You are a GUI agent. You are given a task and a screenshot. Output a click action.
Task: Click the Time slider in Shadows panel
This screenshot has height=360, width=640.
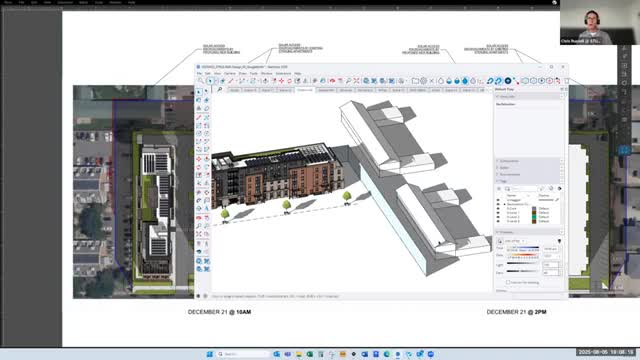click(523, 247)
